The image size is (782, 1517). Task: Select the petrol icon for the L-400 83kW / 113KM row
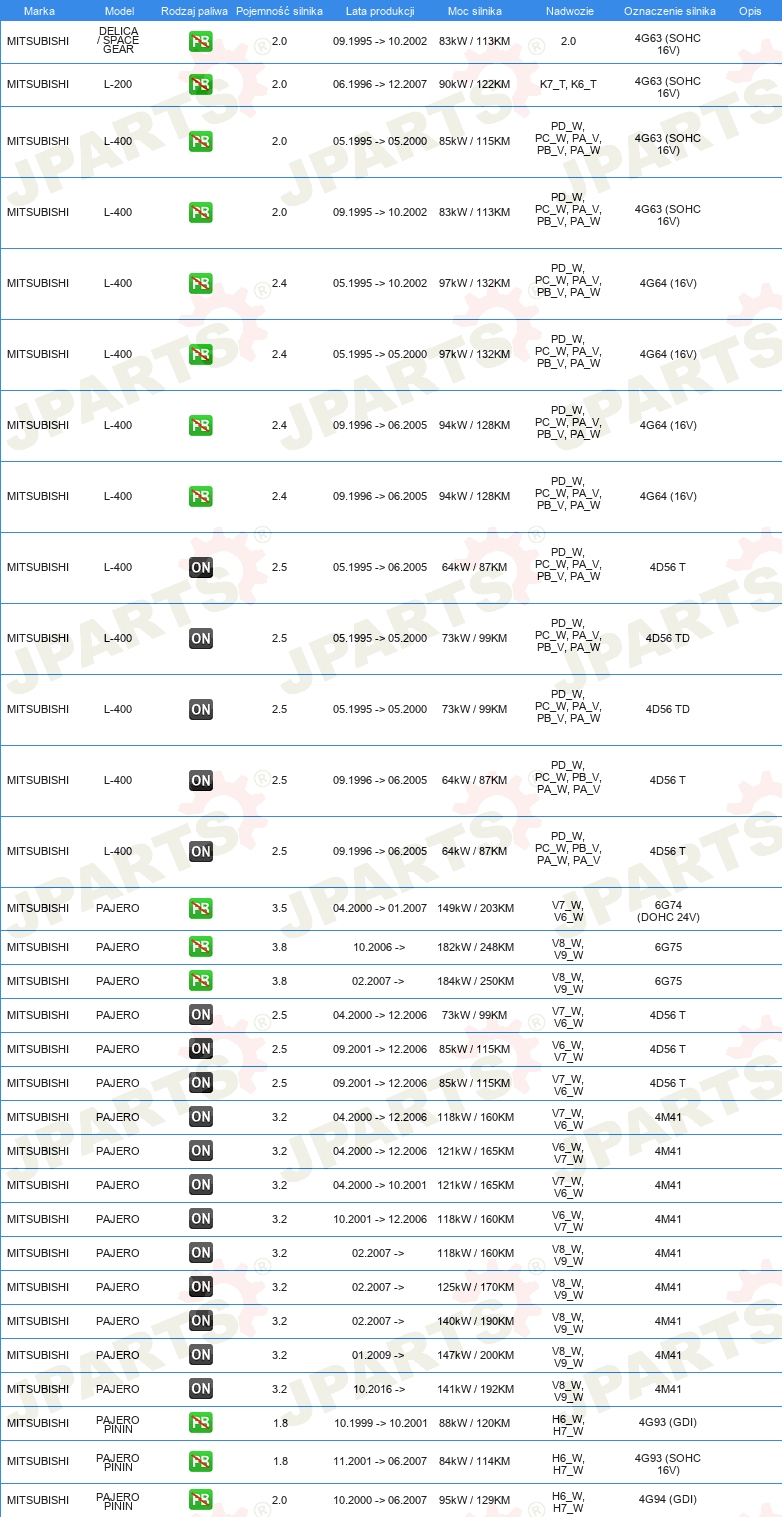click(x=200, y=212)
